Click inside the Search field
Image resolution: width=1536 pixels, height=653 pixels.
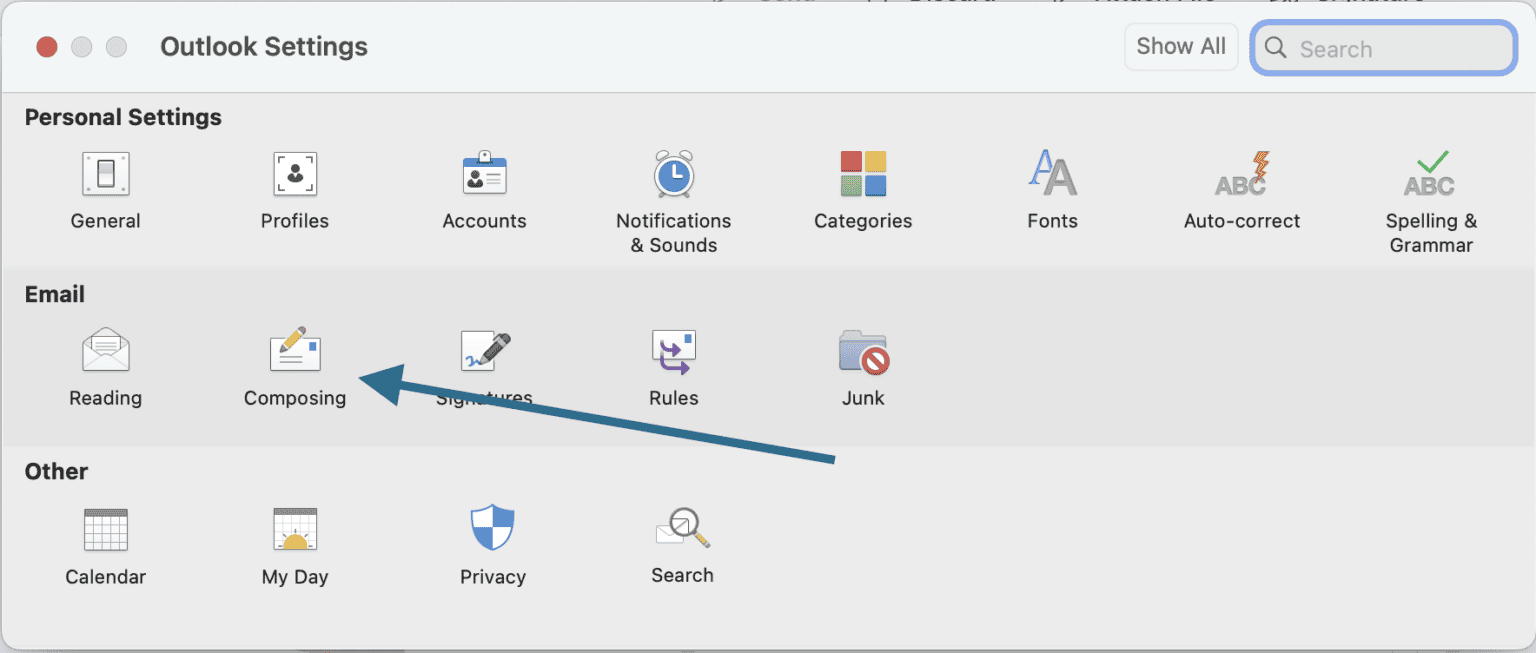tap(1390, 48)
